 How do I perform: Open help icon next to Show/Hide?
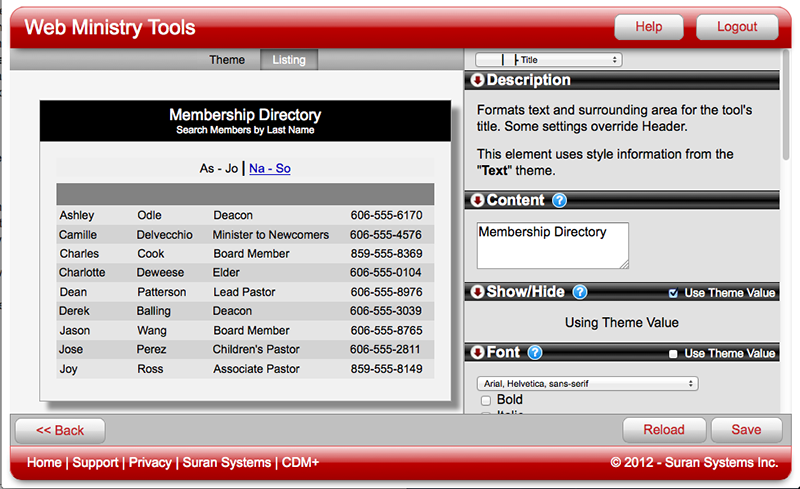tap(580, 293)
